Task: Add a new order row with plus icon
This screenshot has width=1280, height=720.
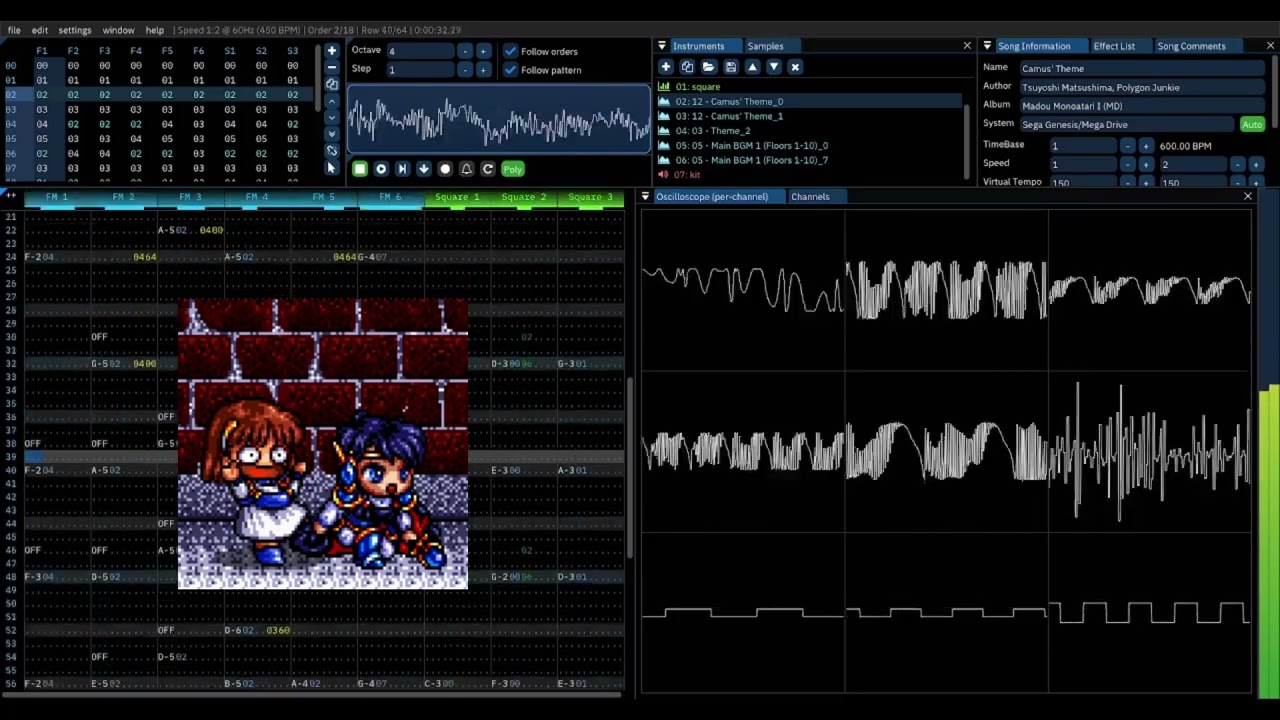Action: coord(332,51)
